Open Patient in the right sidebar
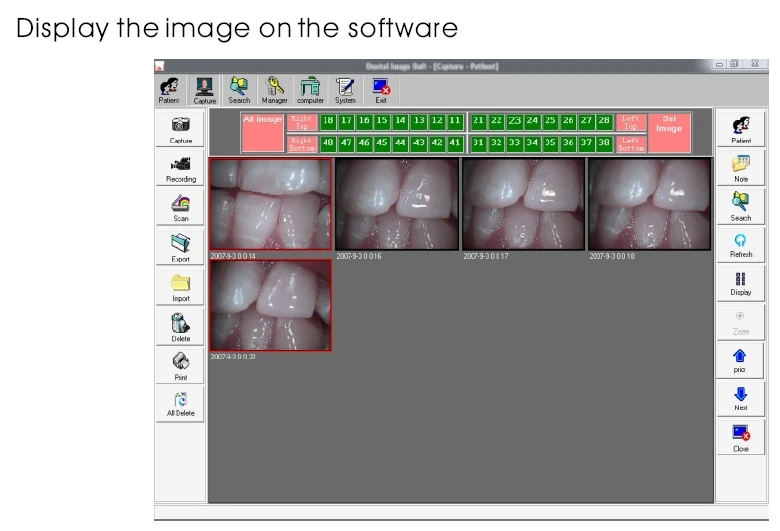This screenshot has width=780, height=531. coord(741,129)
